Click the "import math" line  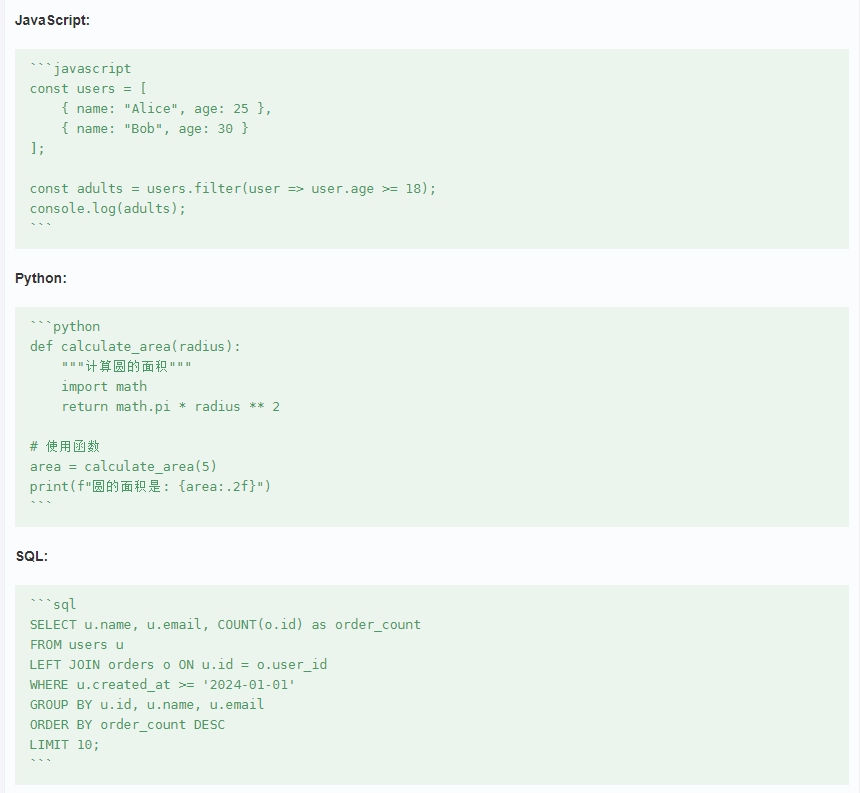tap(104, 386)
